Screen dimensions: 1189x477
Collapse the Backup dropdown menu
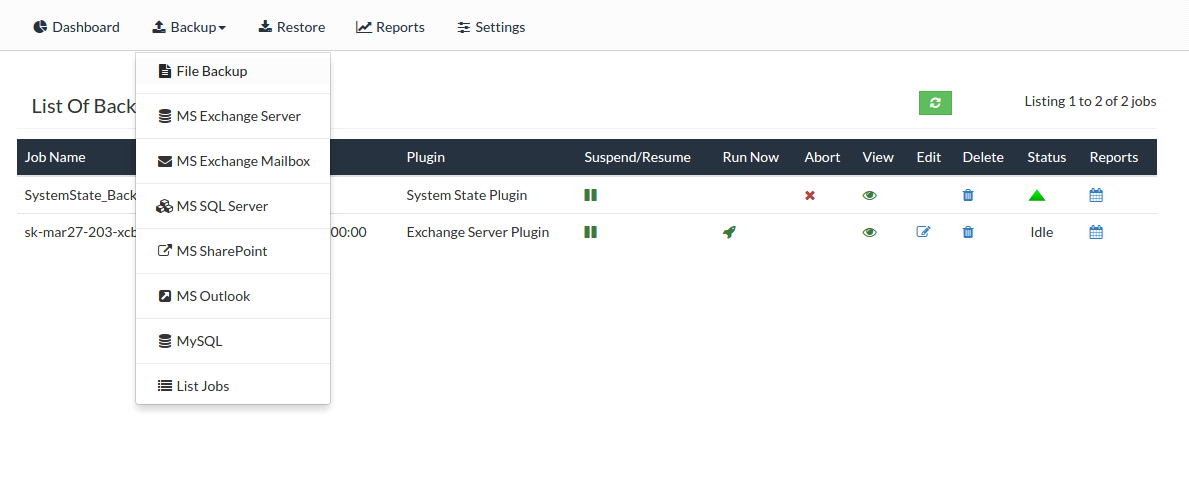(x=189, y=27)
